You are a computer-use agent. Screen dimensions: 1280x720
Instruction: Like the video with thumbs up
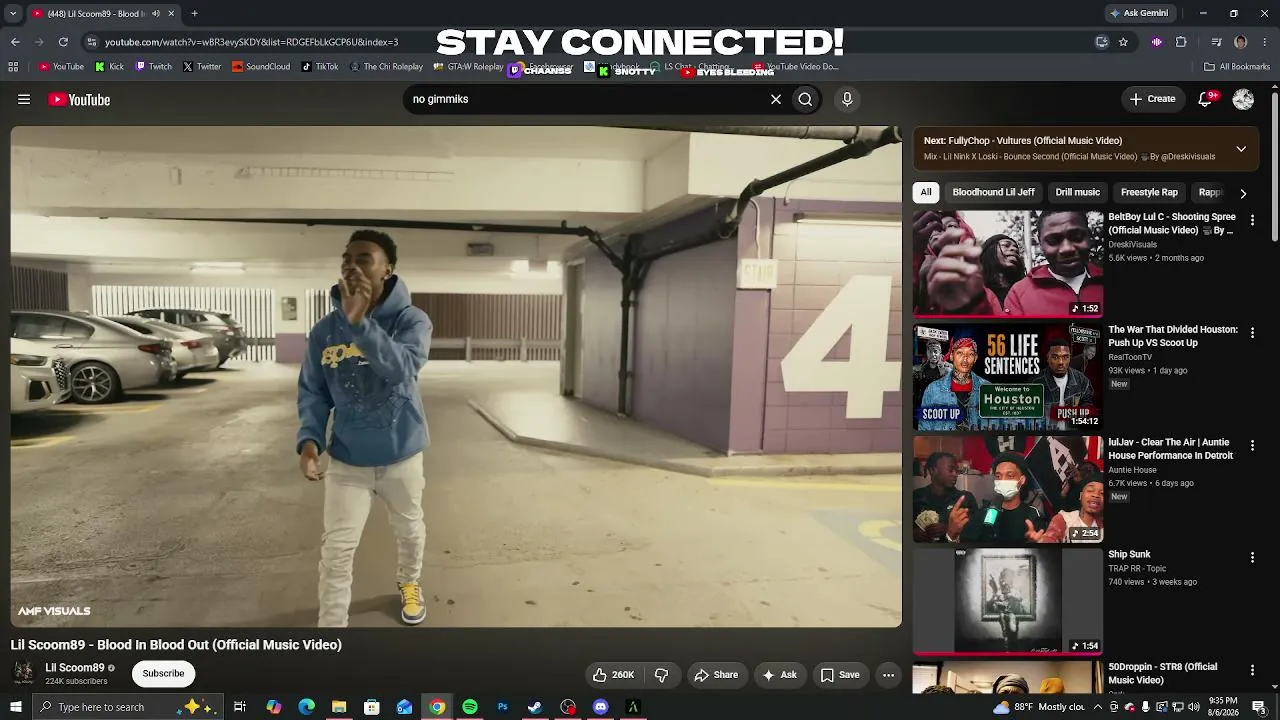614,675
